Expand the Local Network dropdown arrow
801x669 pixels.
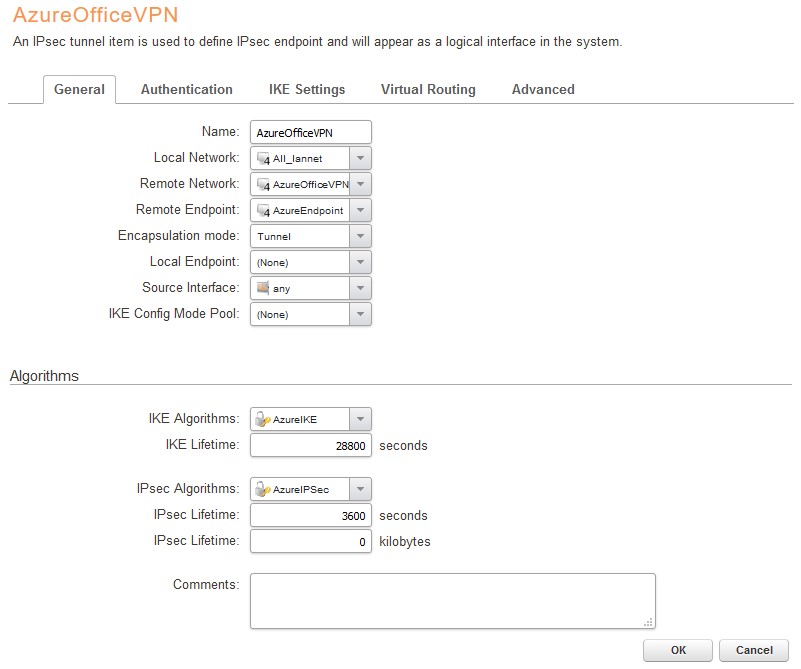click(360, 158)
